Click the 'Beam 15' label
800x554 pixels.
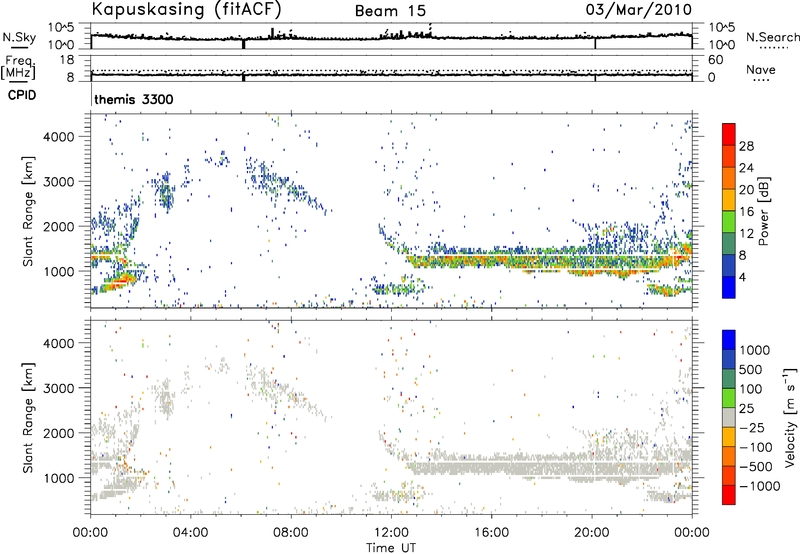point(390,11)
